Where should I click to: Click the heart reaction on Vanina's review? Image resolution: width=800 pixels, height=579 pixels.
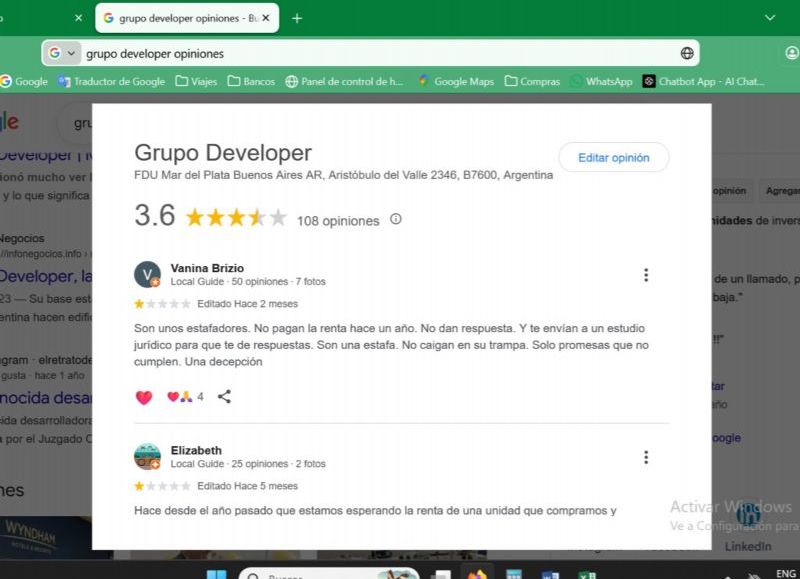144,397
